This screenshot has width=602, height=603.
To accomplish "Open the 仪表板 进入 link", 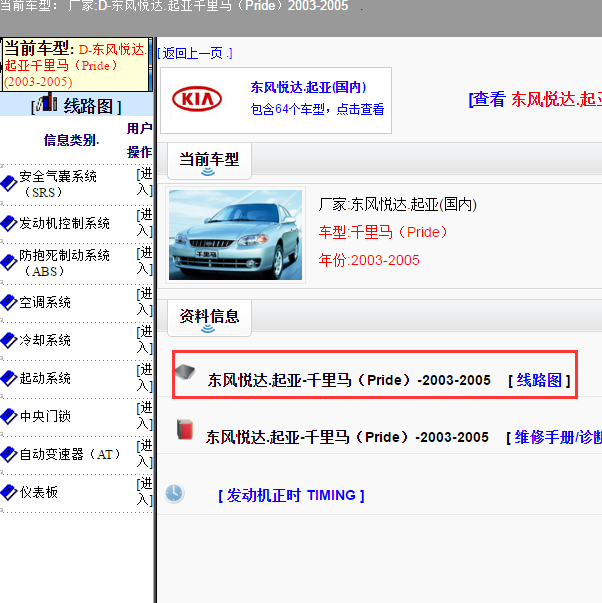I will 145,491.
